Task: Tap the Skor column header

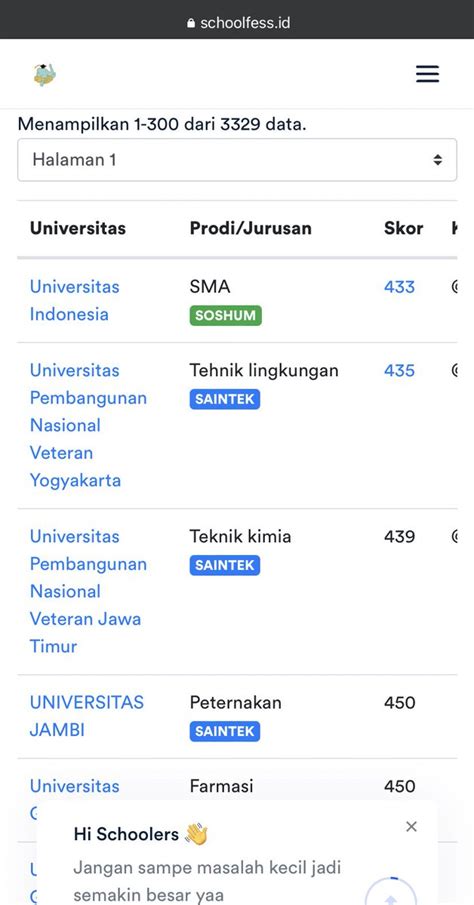Action: [404, 228]
